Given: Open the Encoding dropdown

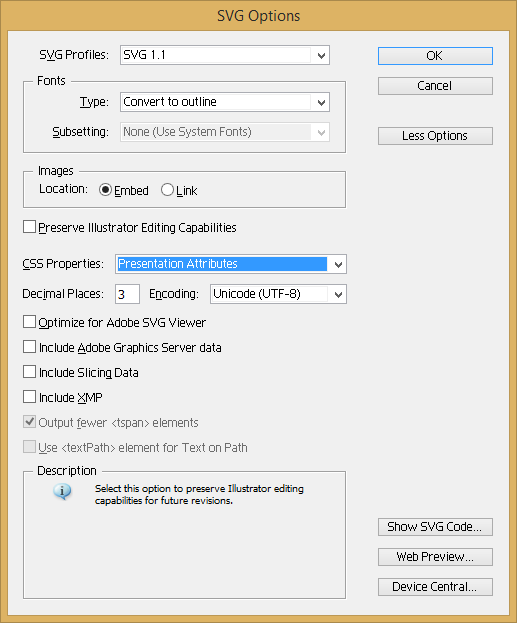Looking at the screenshot, I should point(278,294).
